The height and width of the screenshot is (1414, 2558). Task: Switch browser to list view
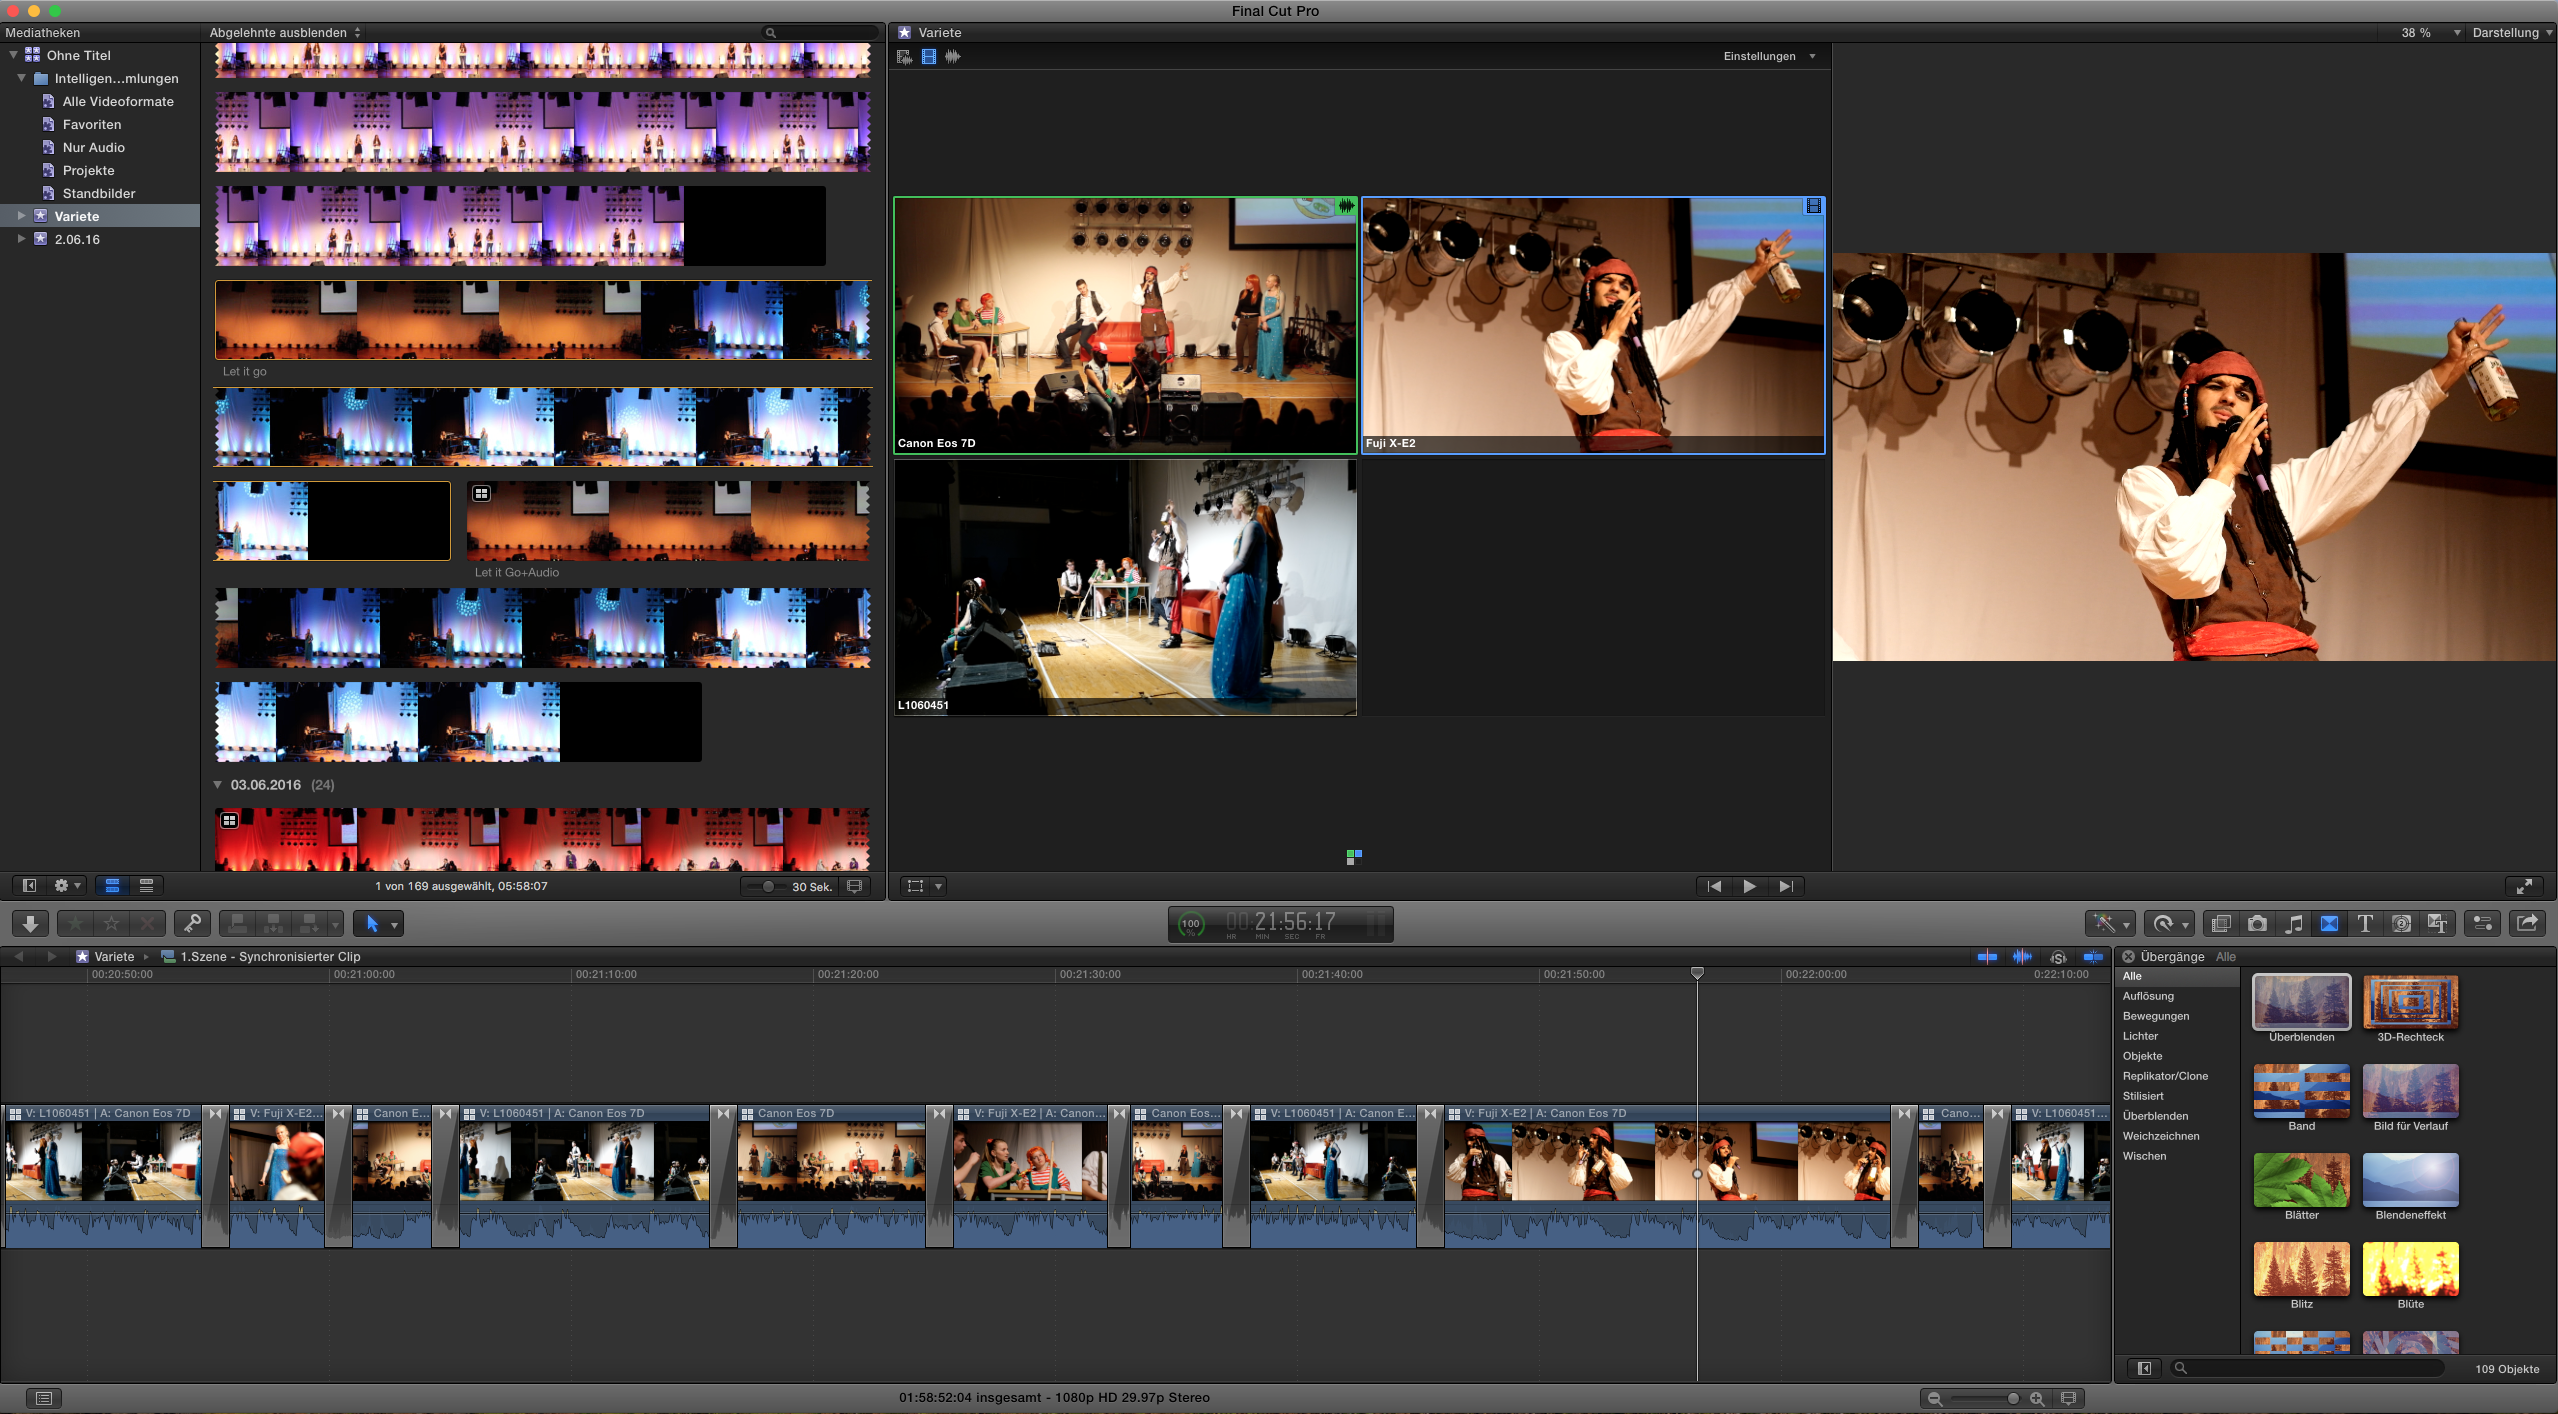point(146,886)
